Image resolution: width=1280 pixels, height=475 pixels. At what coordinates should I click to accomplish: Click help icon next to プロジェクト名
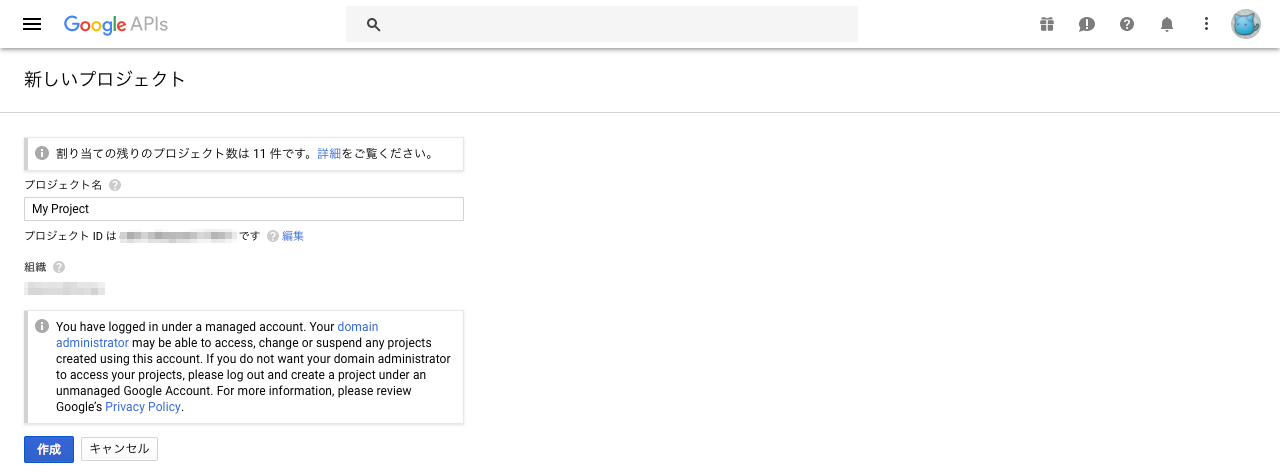(x=115, y=185)
